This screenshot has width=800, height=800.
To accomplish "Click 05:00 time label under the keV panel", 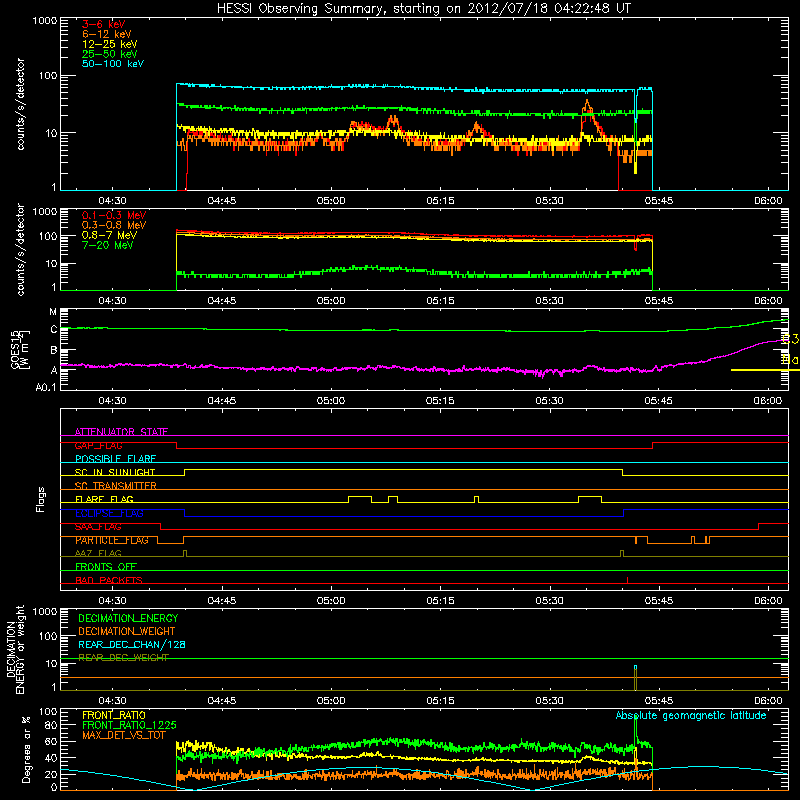I will click(331, 201).
